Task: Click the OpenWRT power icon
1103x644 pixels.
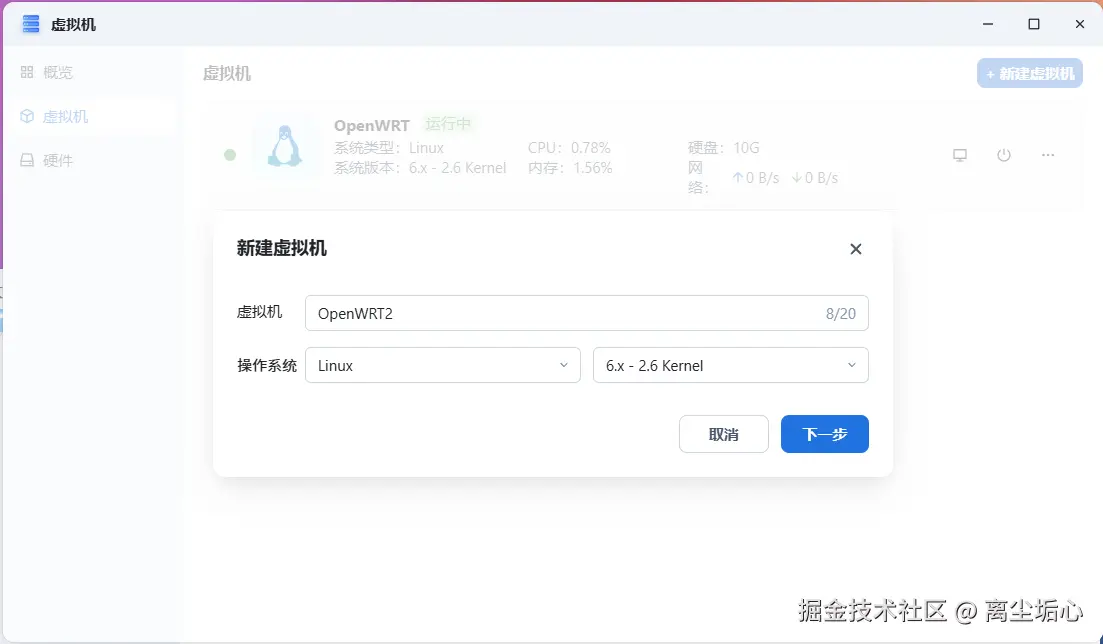Action: click(x=1004, y=155)
